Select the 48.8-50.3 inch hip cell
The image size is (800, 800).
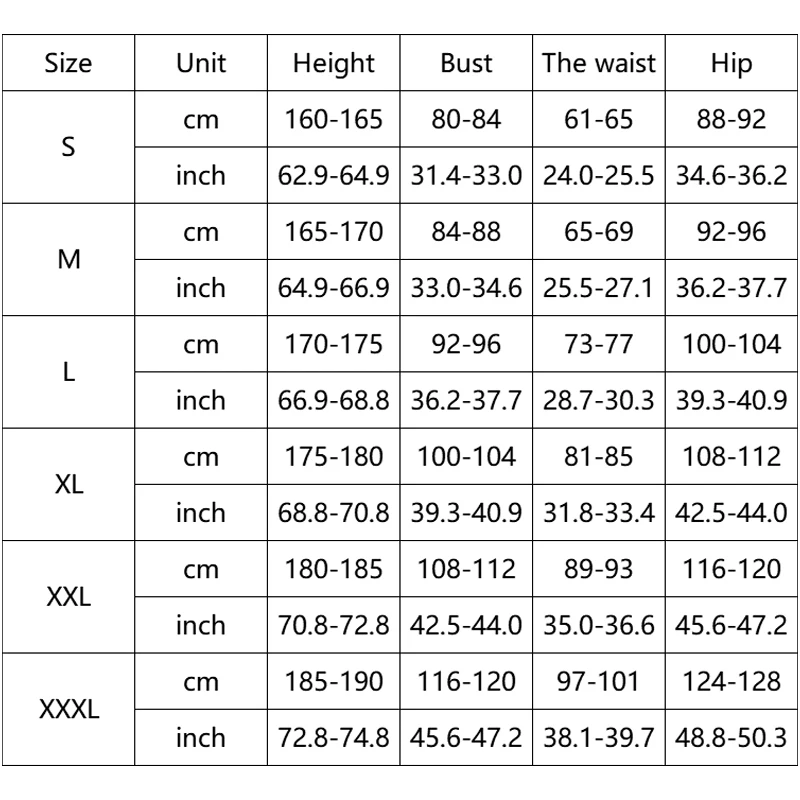tap(731, 738)
